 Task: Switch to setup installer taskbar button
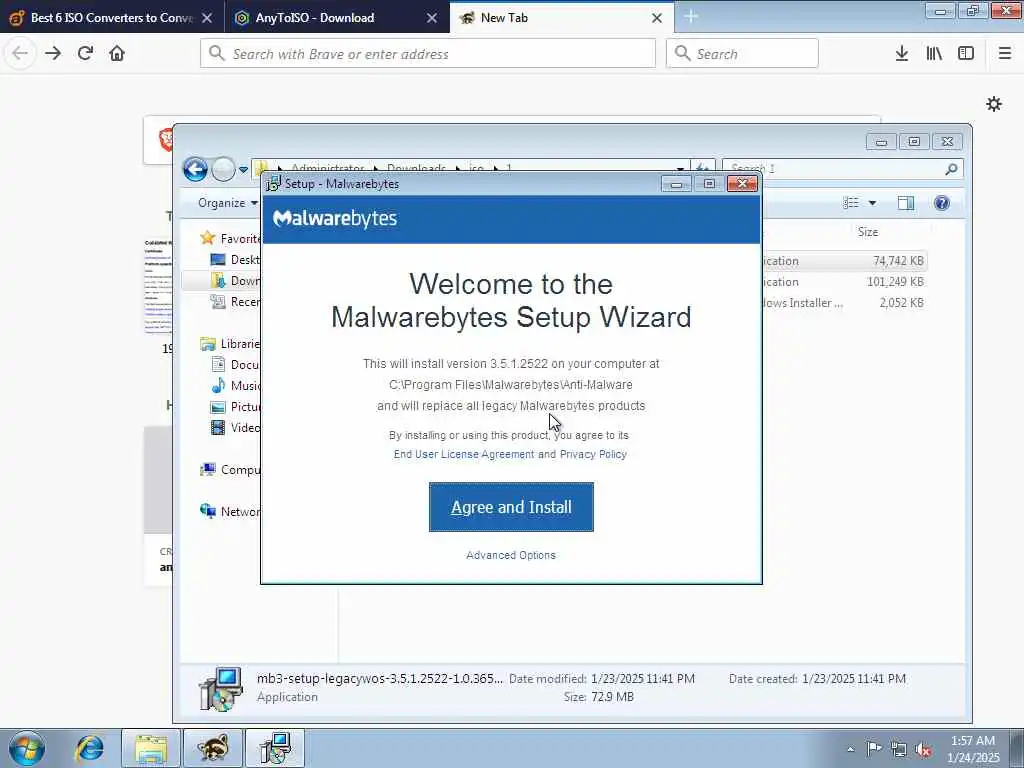tap(275, 748)
